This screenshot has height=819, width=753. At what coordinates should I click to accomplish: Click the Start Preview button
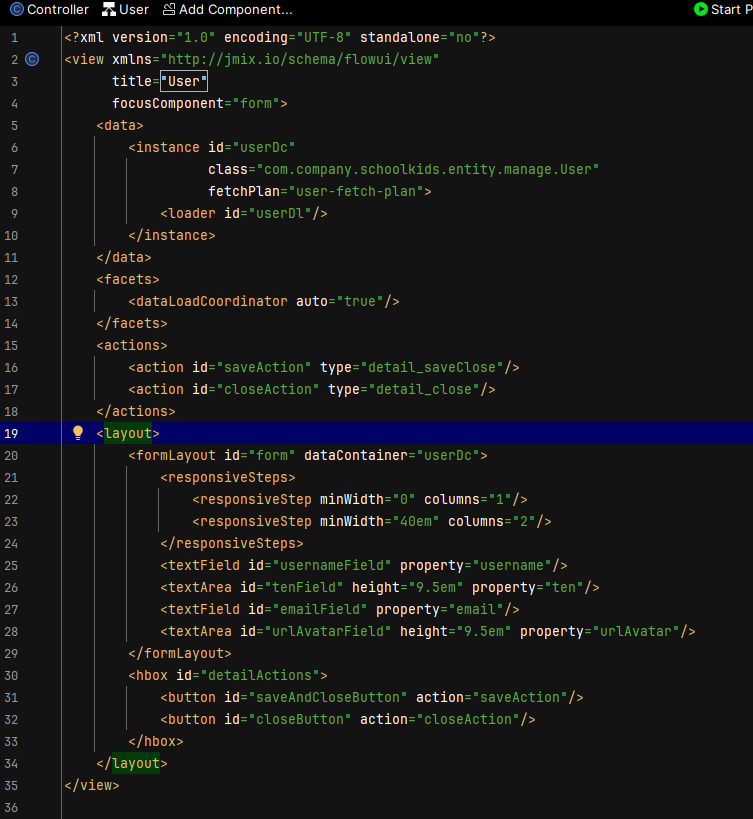click(723, 9)
